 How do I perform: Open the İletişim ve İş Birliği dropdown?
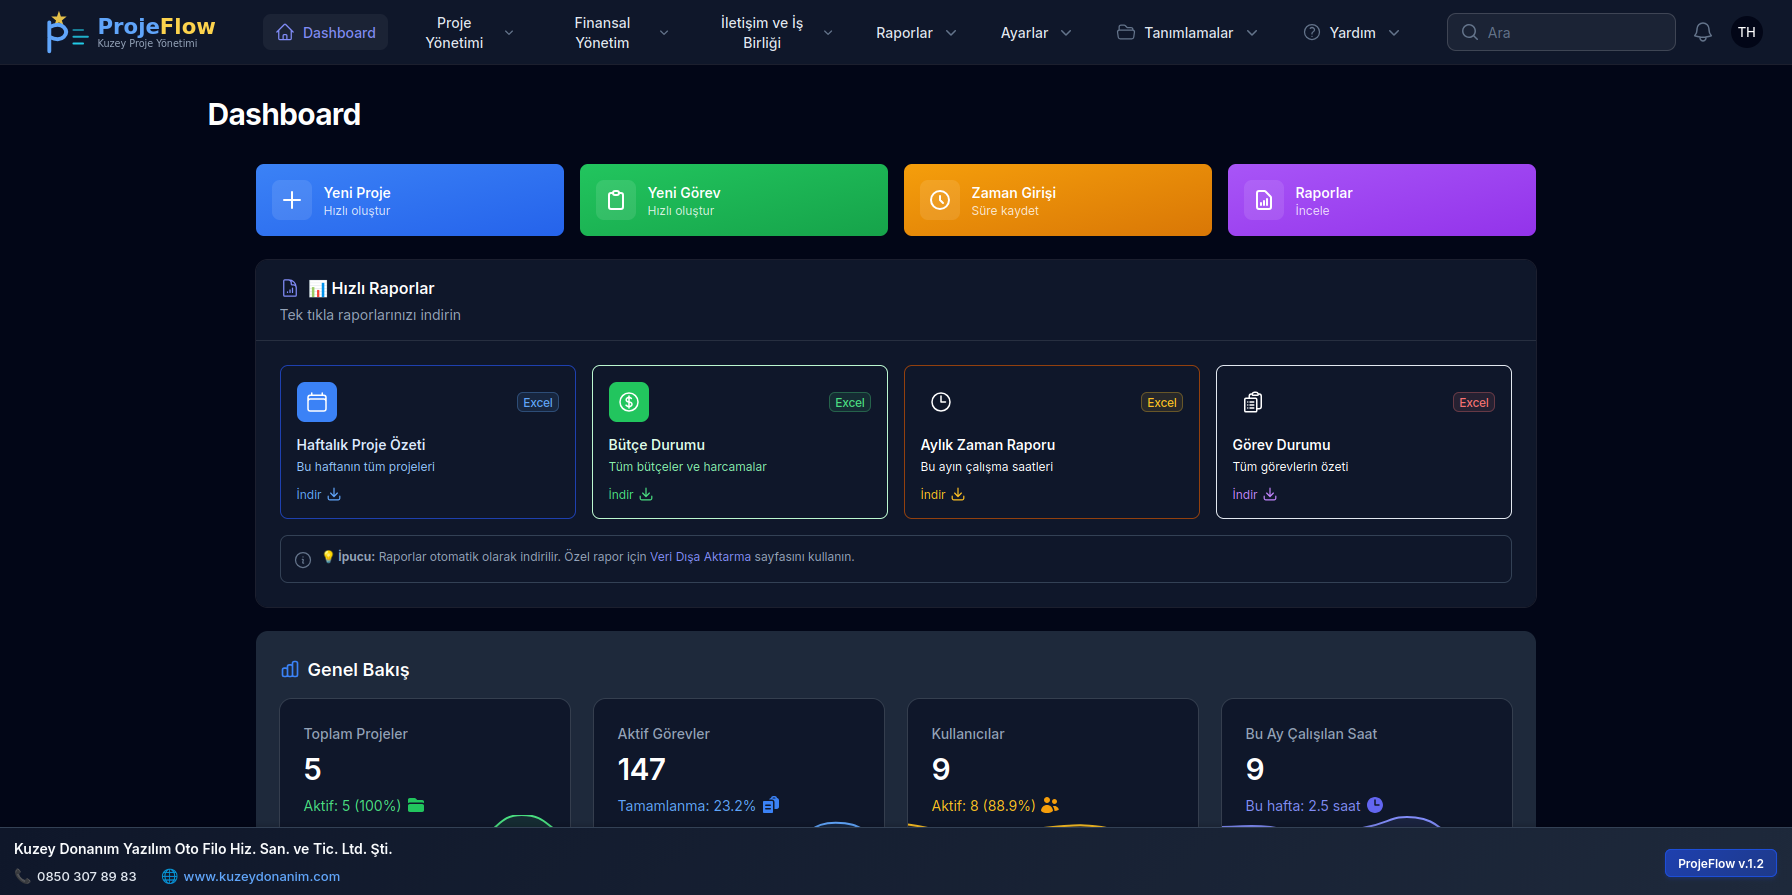coord(774,33)
